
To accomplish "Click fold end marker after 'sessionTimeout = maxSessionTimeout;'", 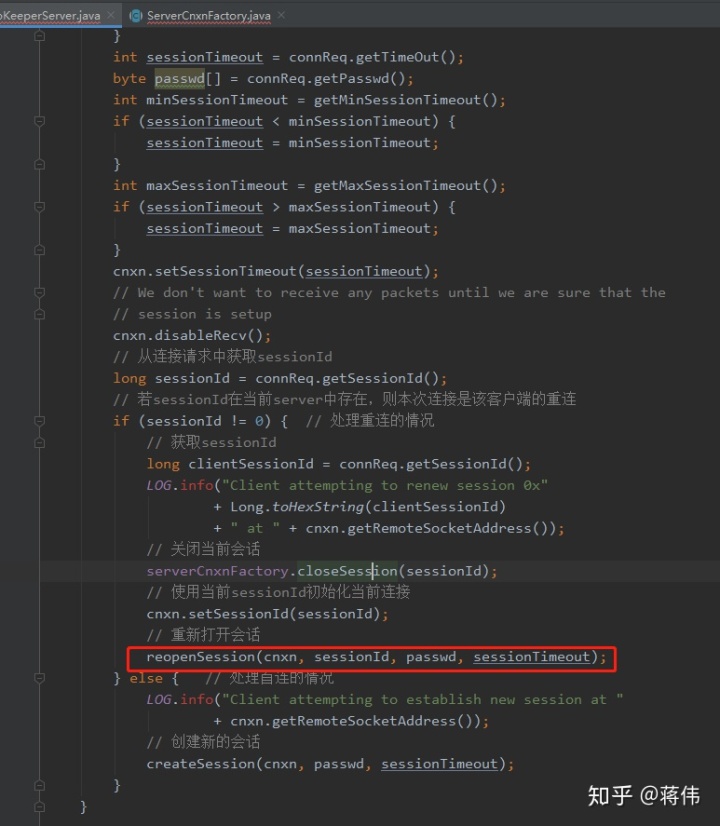I will coord(40,250).
